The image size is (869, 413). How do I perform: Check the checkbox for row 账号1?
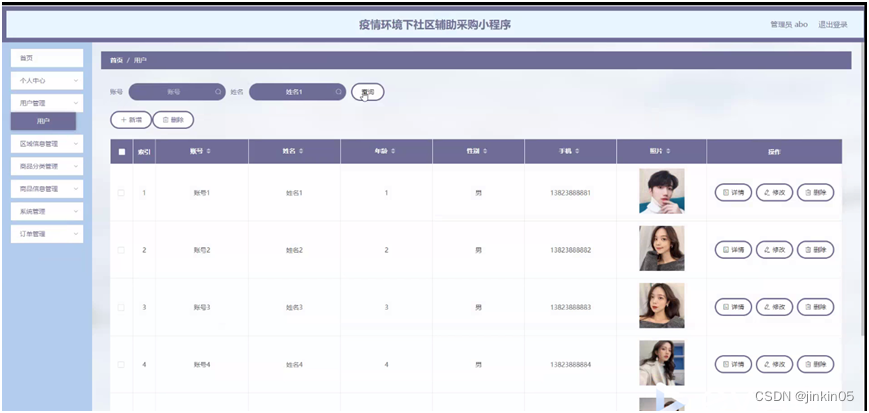pos(121,193)
